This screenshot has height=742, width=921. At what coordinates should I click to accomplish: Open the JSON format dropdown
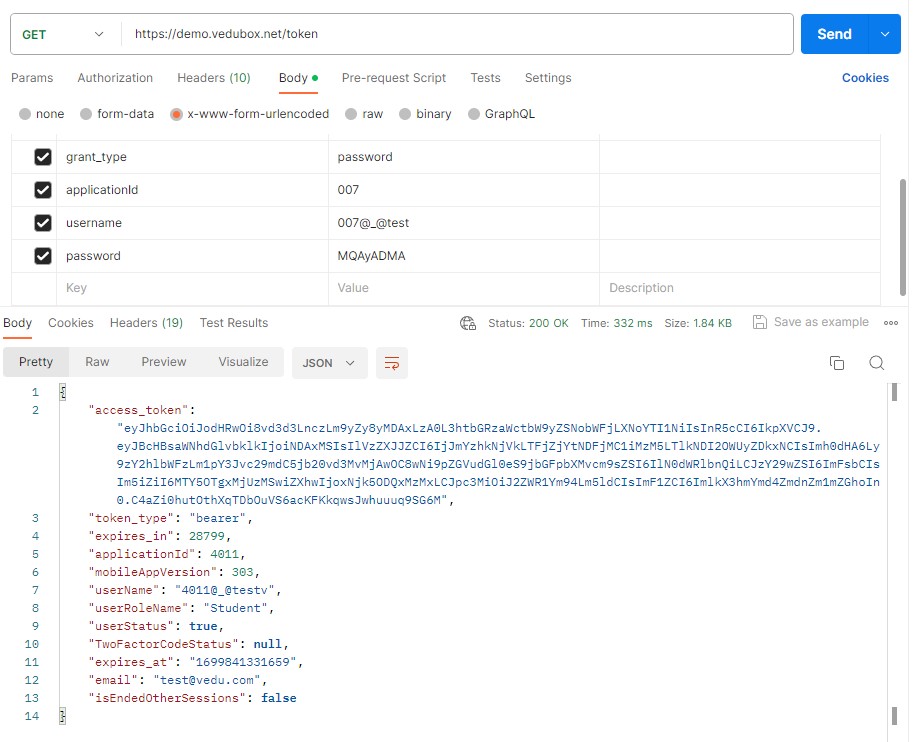pyautogui.click(x=329, y=363)
